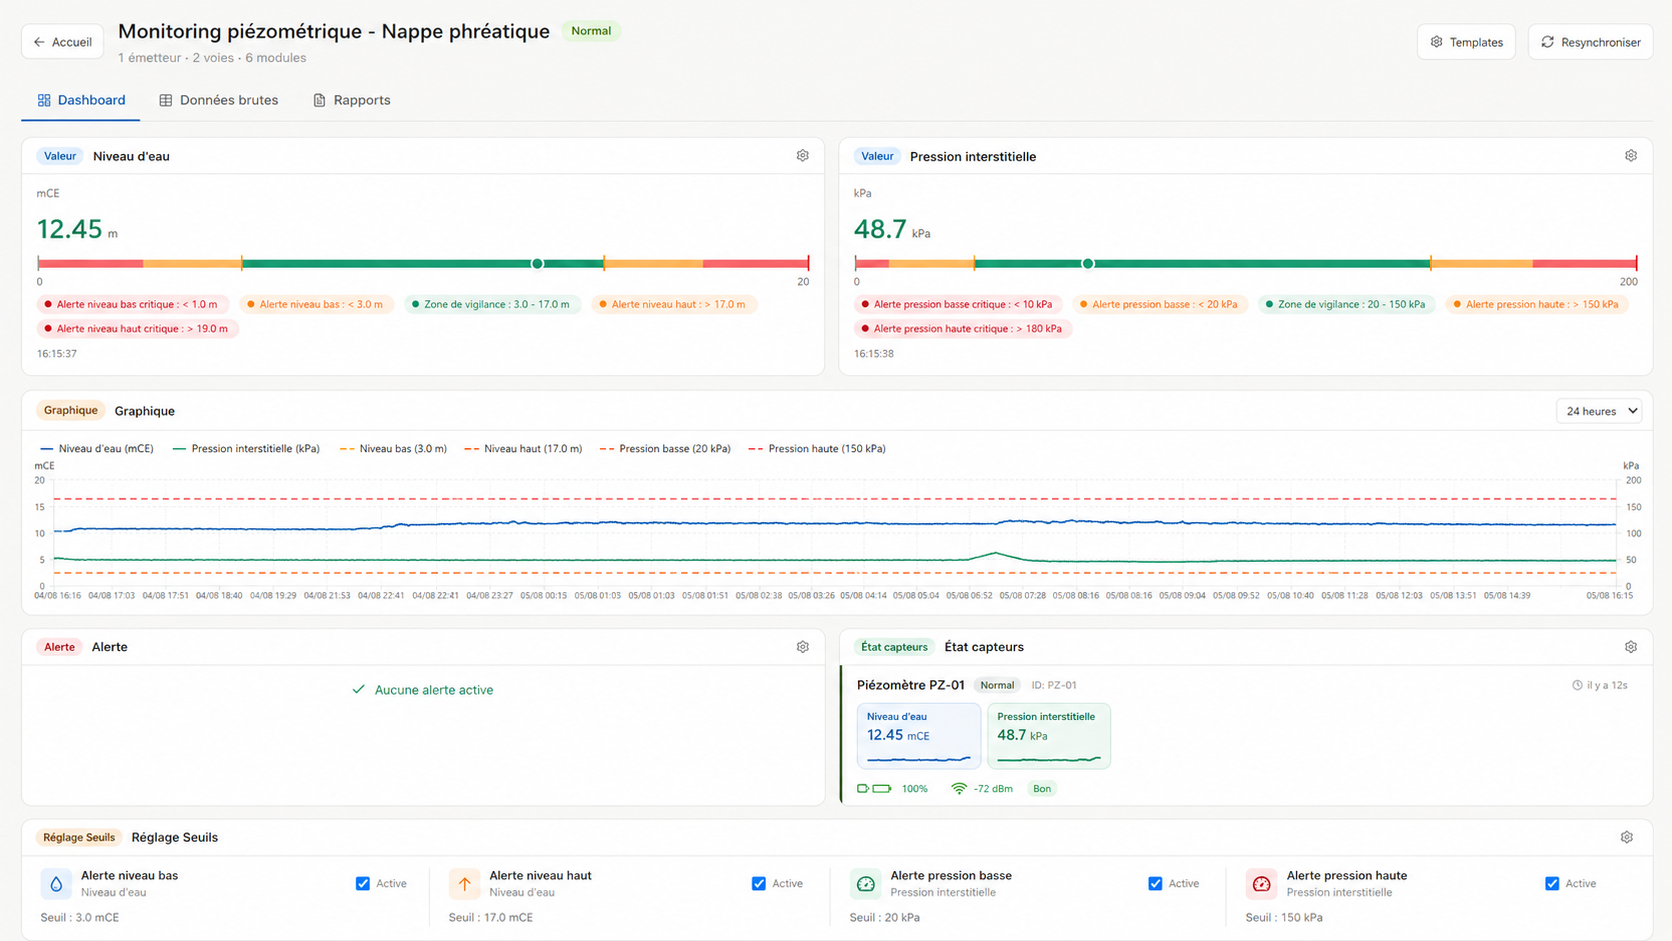Toggle the Active checkbox for Alerte niveau haut
Viewport: 1672px width, 941px height.
(759, 884)
